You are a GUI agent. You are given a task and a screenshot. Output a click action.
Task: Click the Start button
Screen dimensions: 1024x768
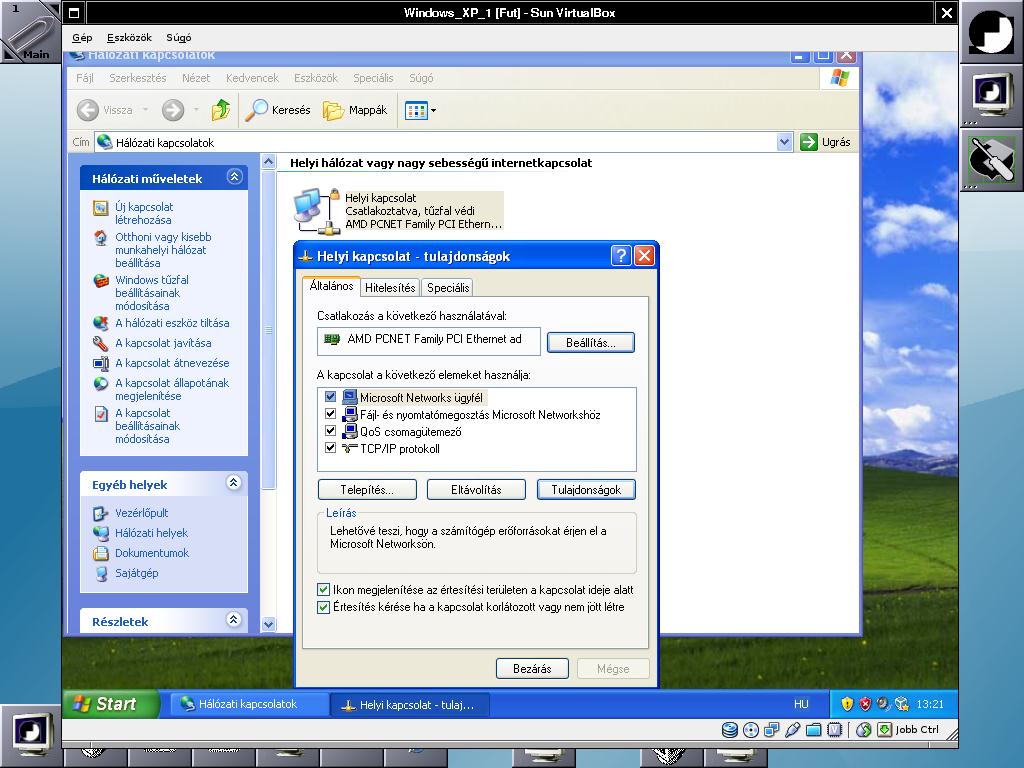coord(111,703)
